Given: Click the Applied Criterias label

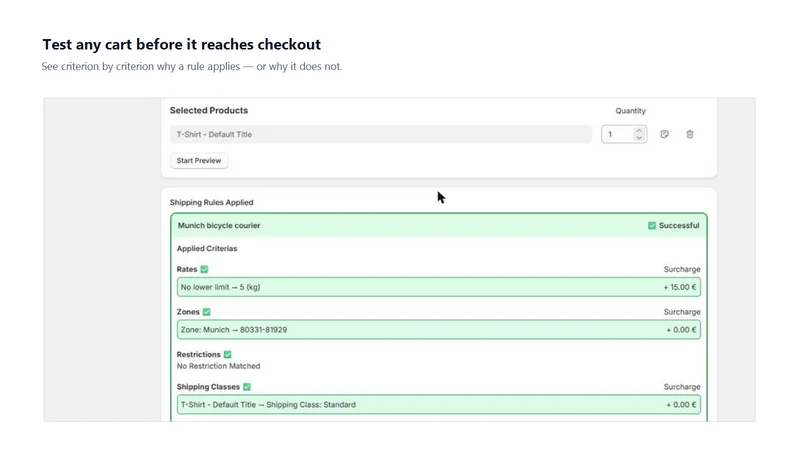Looking at the screenshot, I should click(x=207, y=248).
